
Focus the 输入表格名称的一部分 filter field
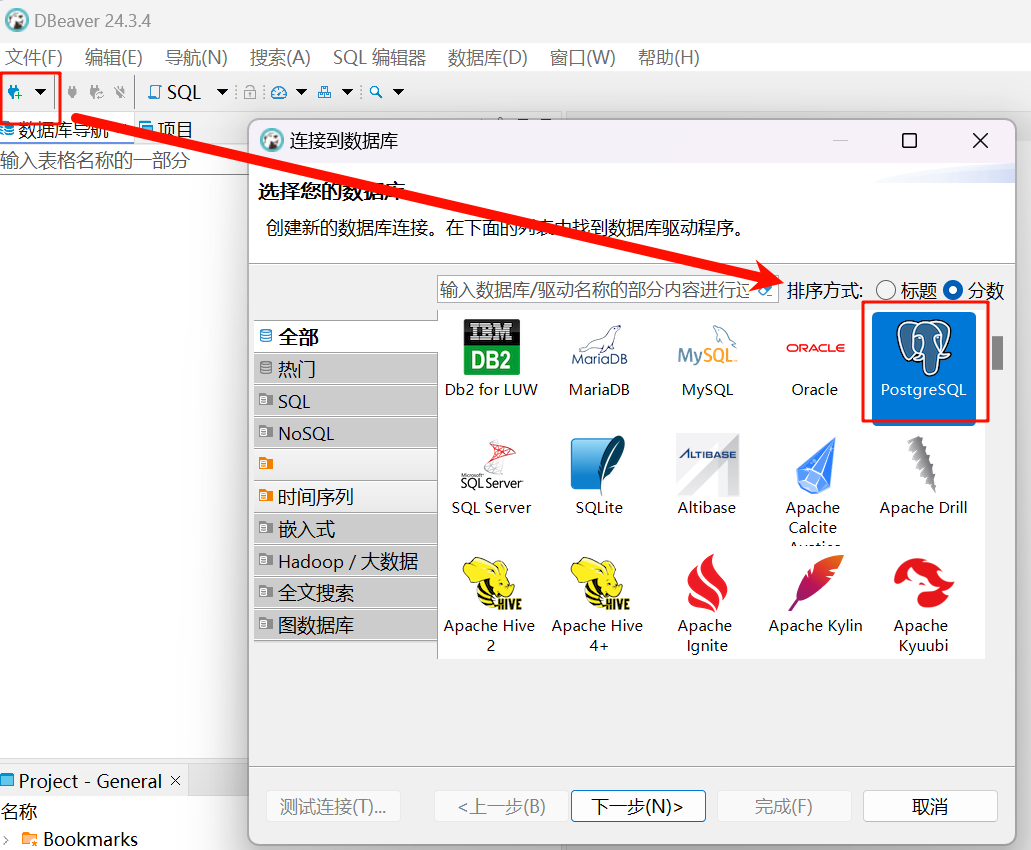pyautogui.click(x=124, y=160)
